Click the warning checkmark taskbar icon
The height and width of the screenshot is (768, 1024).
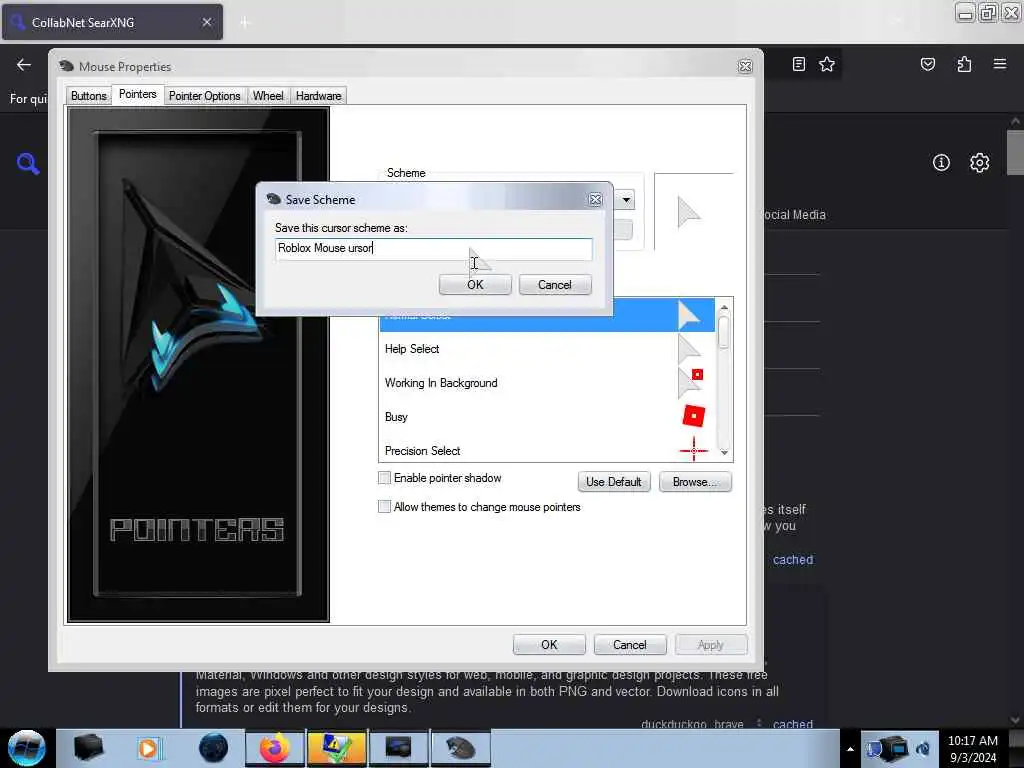[x=336, y=748]
